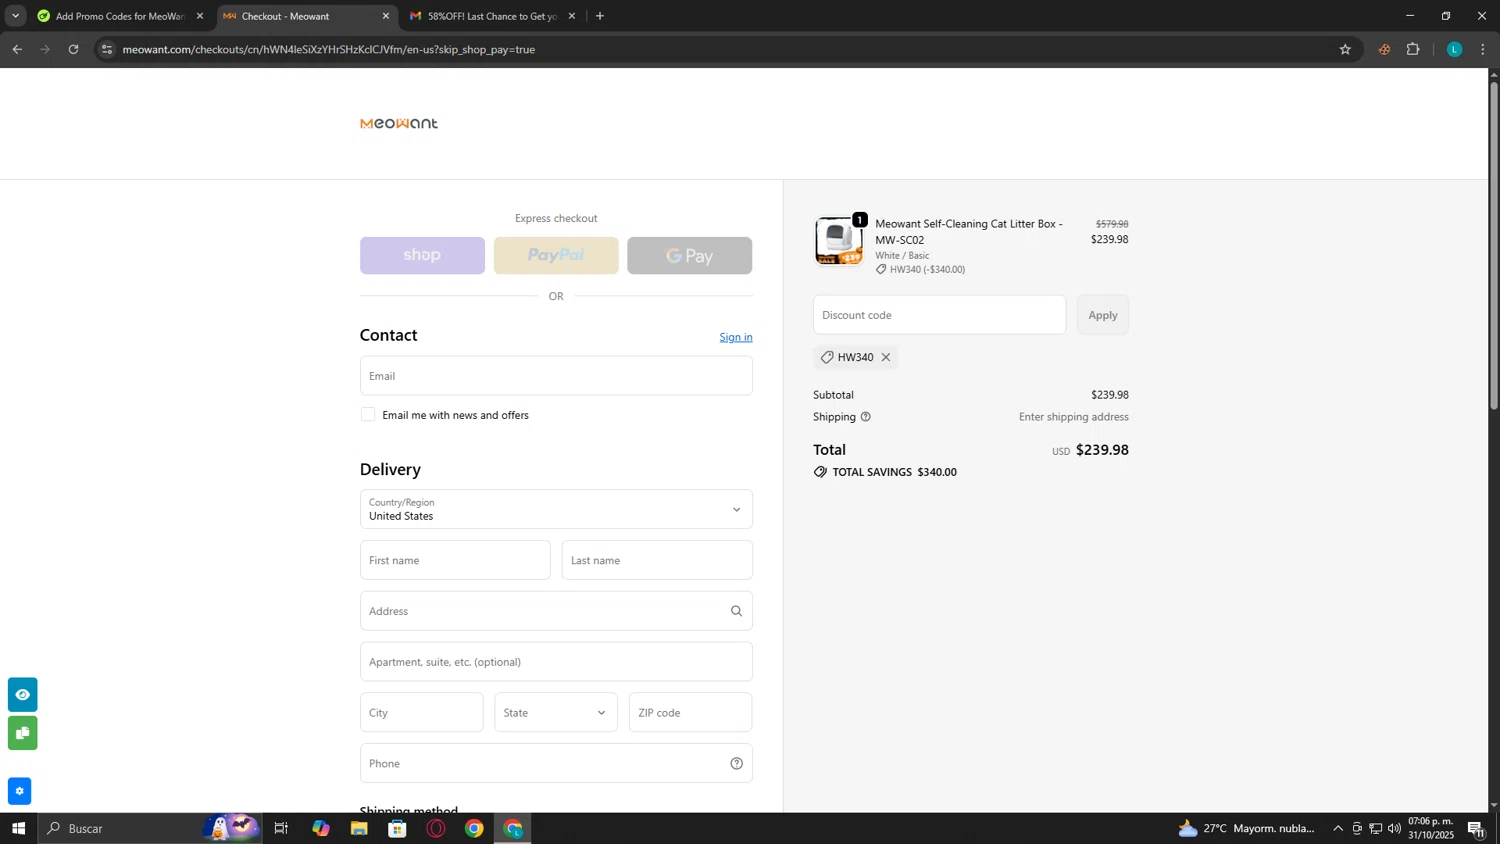Viewport: 1500px width, 844px height.
Task: Click the volume icon in system tray
Action: click(1395, 828)
